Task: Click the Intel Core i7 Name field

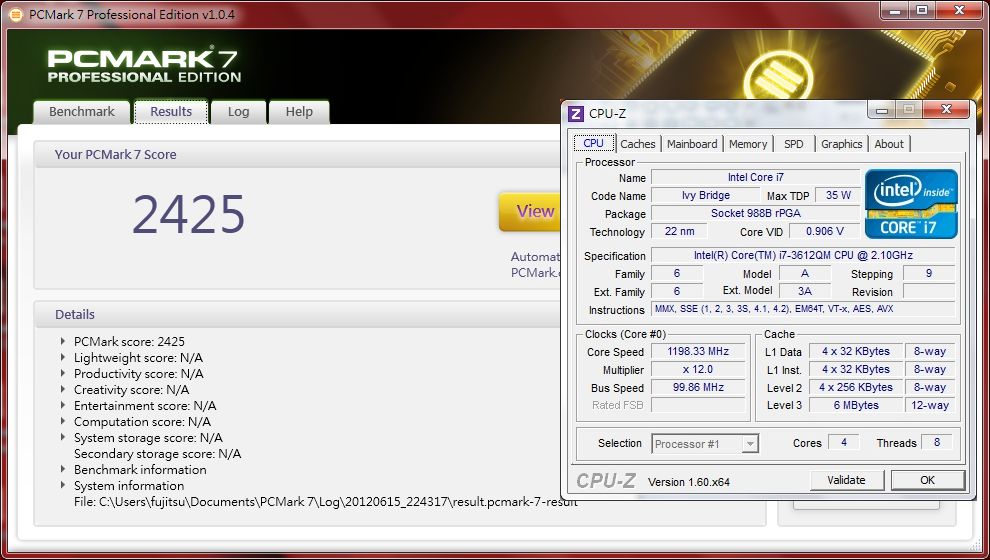Action: coord(756,177)
